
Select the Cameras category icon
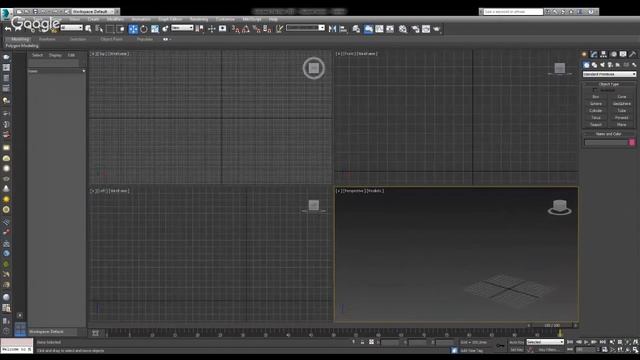pos(610,65)
